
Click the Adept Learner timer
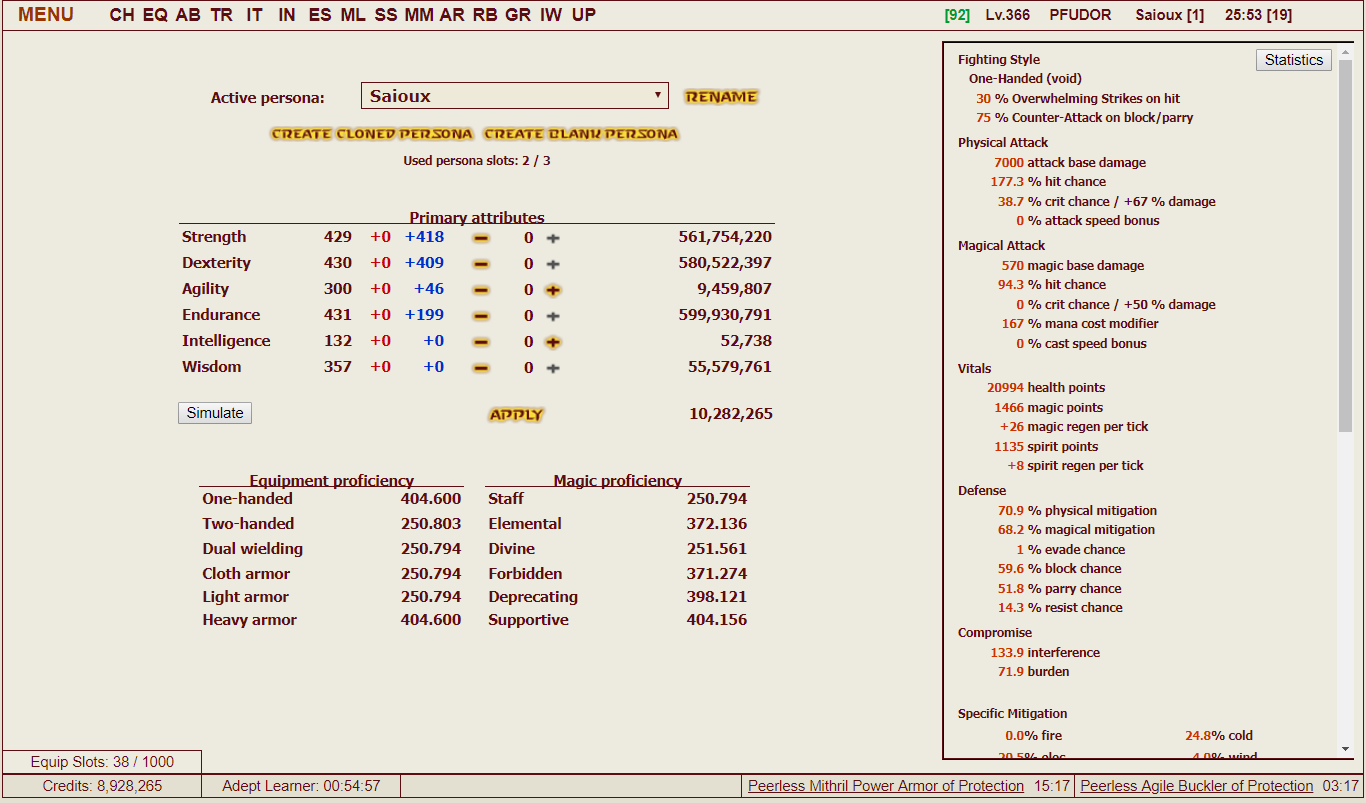301,786
